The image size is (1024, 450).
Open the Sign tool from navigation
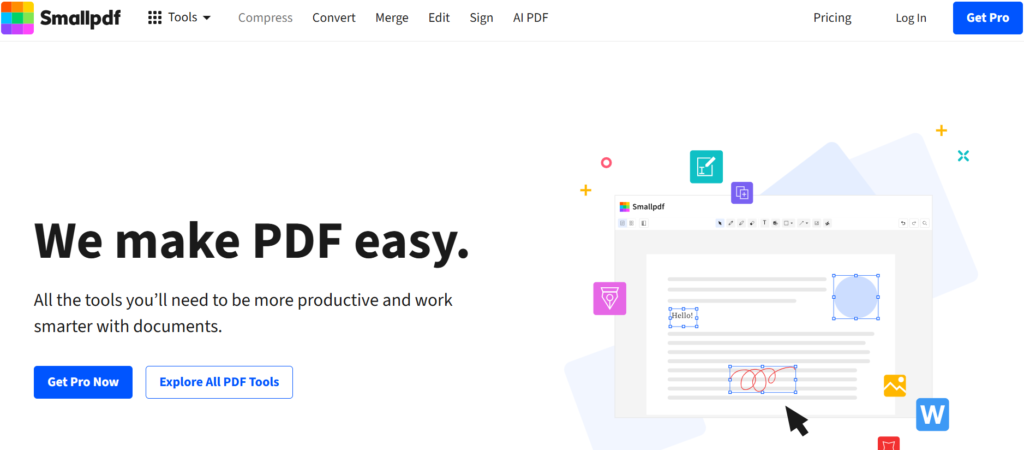(x=481, y=18)
